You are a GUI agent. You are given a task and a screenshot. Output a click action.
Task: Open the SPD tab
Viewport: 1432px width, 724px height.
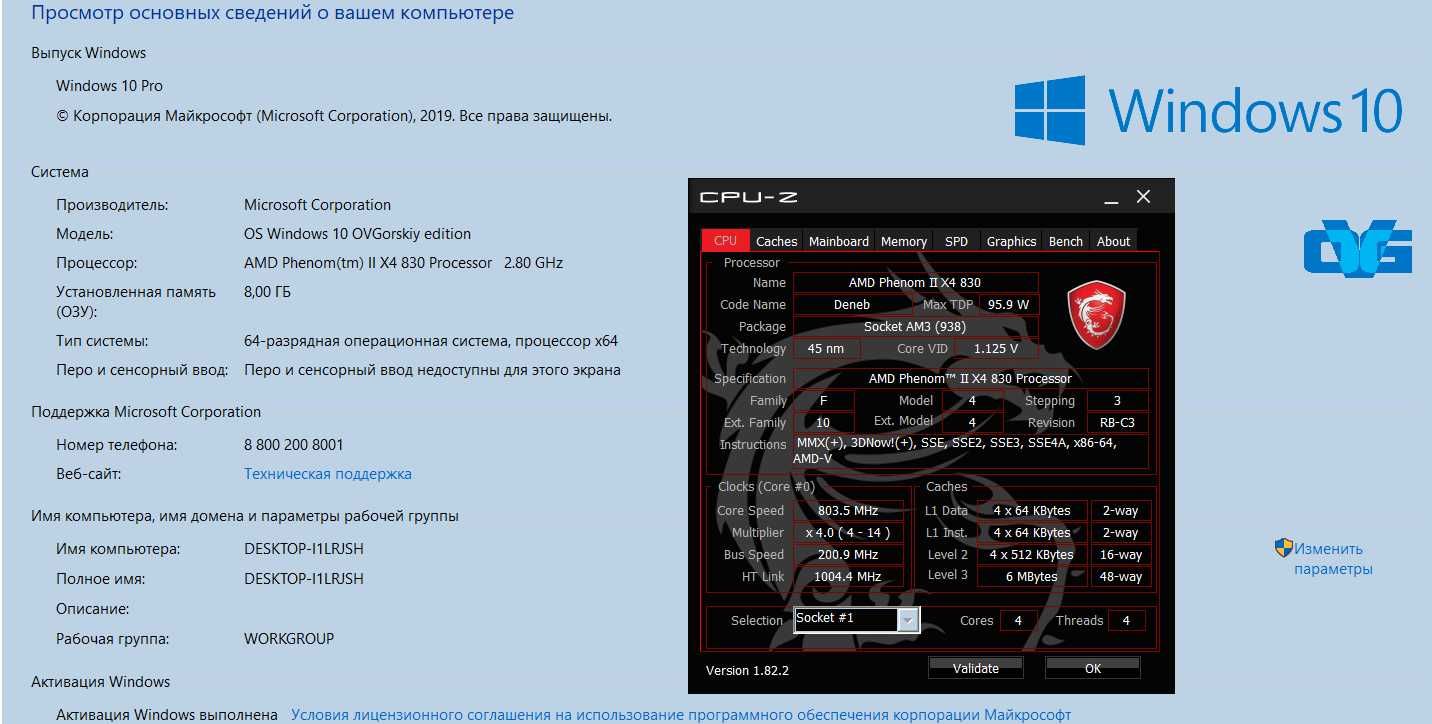[x=957, y=241]
